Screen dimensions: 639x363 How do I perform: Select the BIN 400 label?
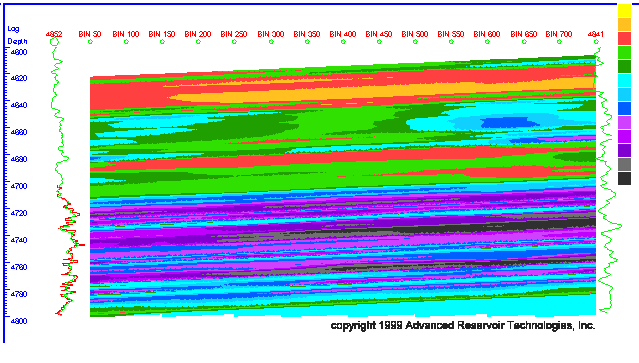click(x=343, y=34)
